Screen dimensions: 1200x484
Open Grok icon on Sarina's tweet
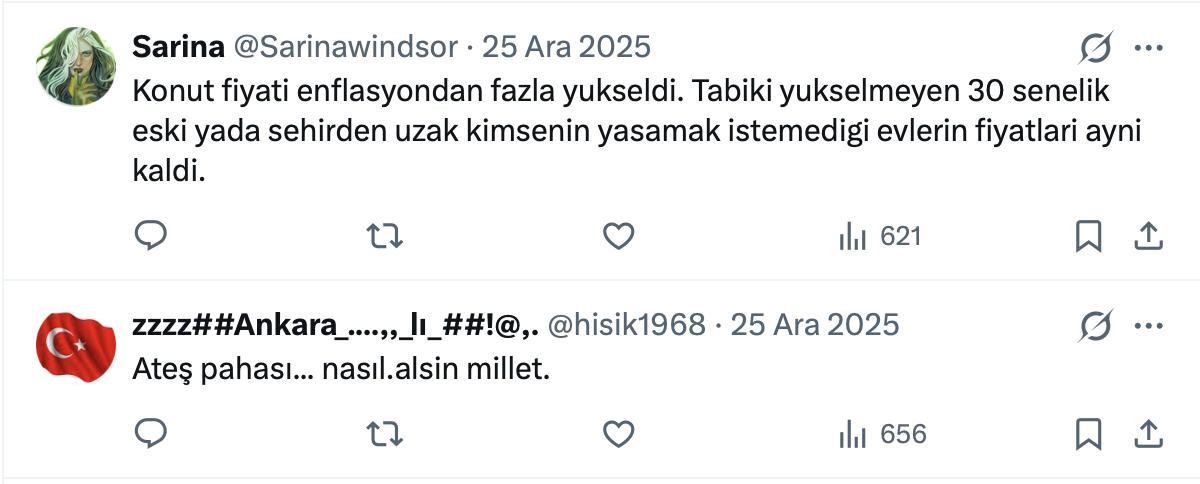coord(1096,48)
